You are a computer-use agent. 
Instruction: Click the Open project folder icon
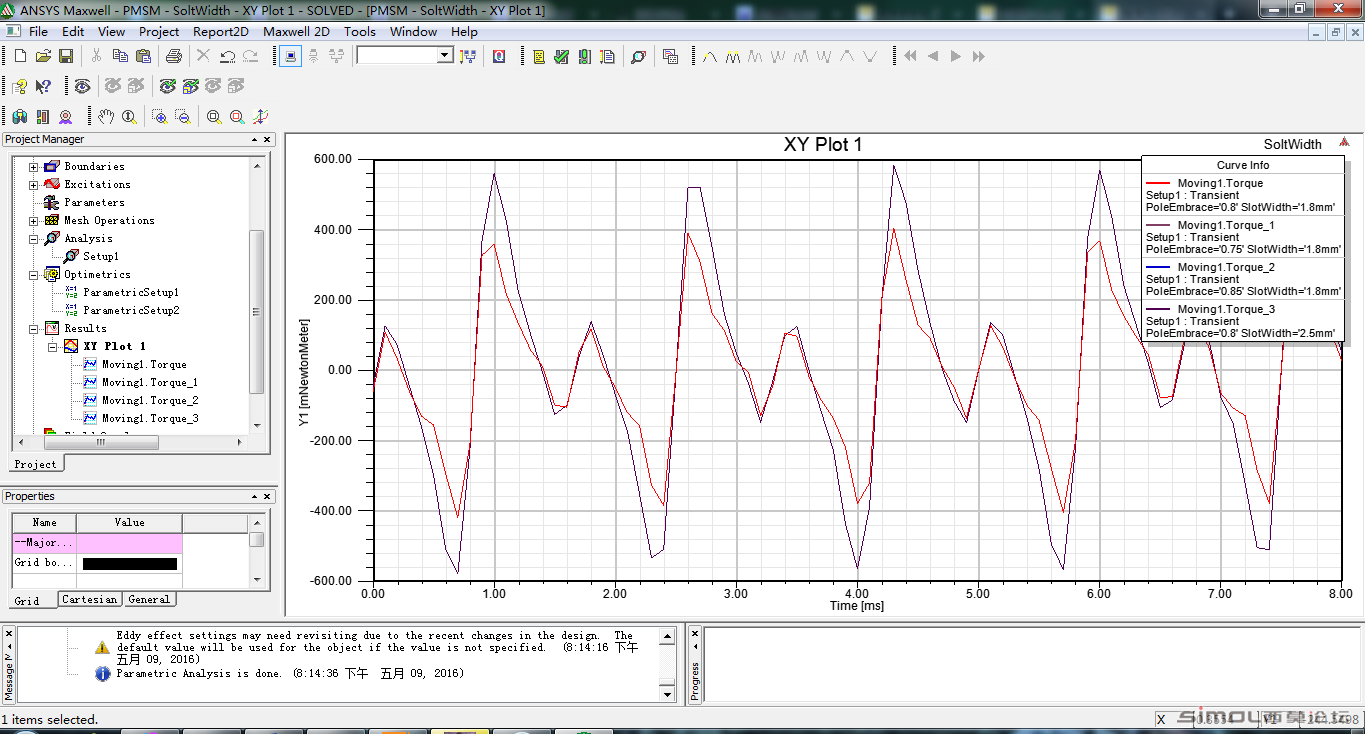43,56
